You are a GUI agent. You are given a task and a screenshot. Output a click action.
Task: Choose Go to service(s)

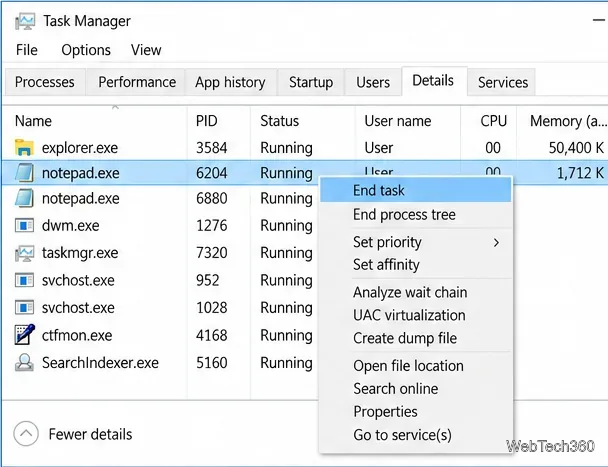pyautogui.click(x=416, y=435)
